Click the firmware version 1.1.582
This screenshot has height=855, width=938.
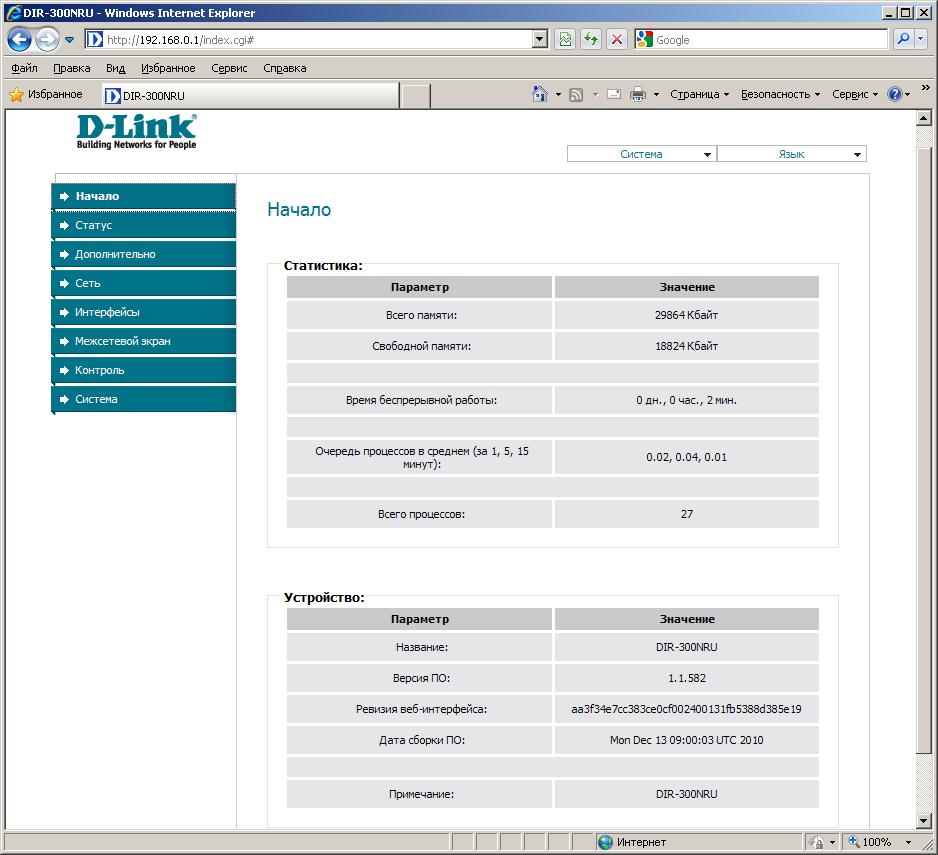pyautogui.click(x=687, y=678)
